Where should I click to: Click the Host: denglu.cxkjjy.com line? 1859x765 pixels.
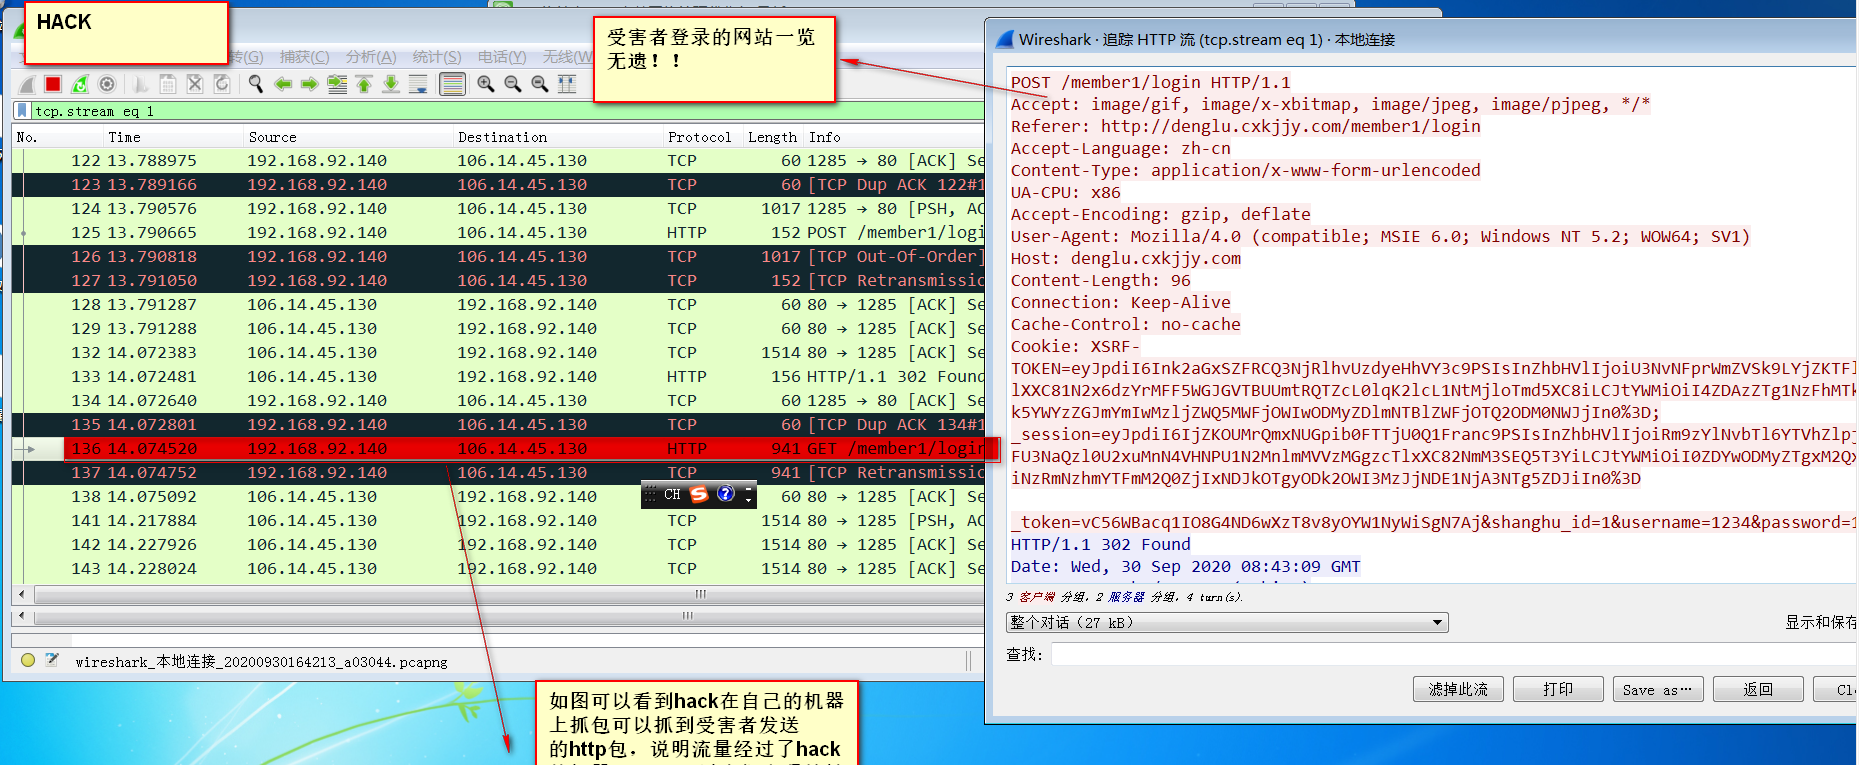[x=1125, y=258]
